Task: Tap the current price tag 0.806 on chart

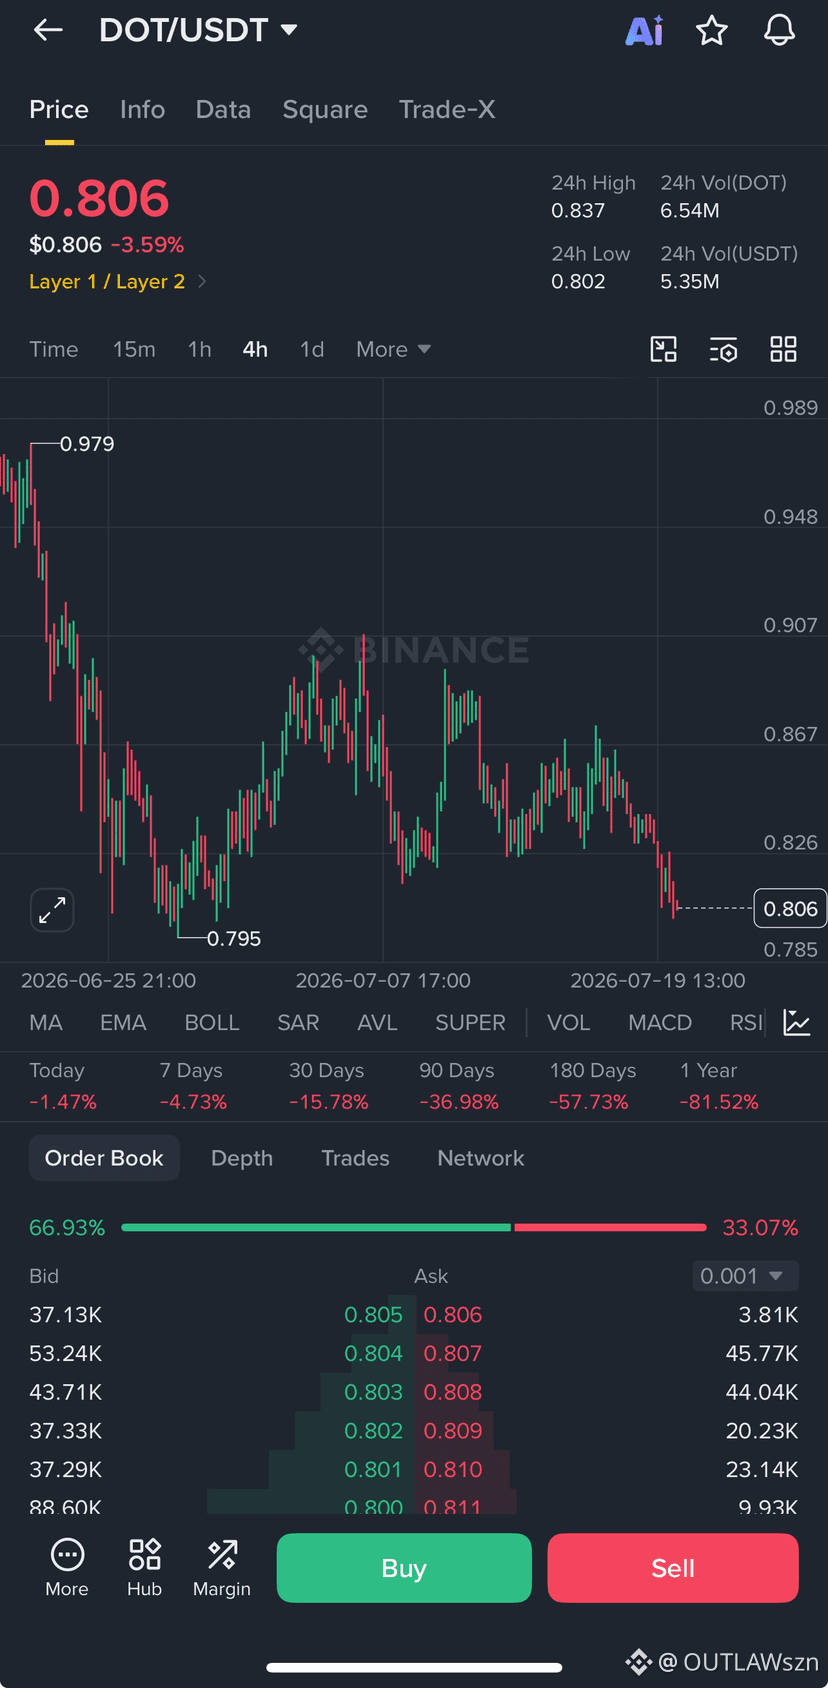Action: (790, 909)
